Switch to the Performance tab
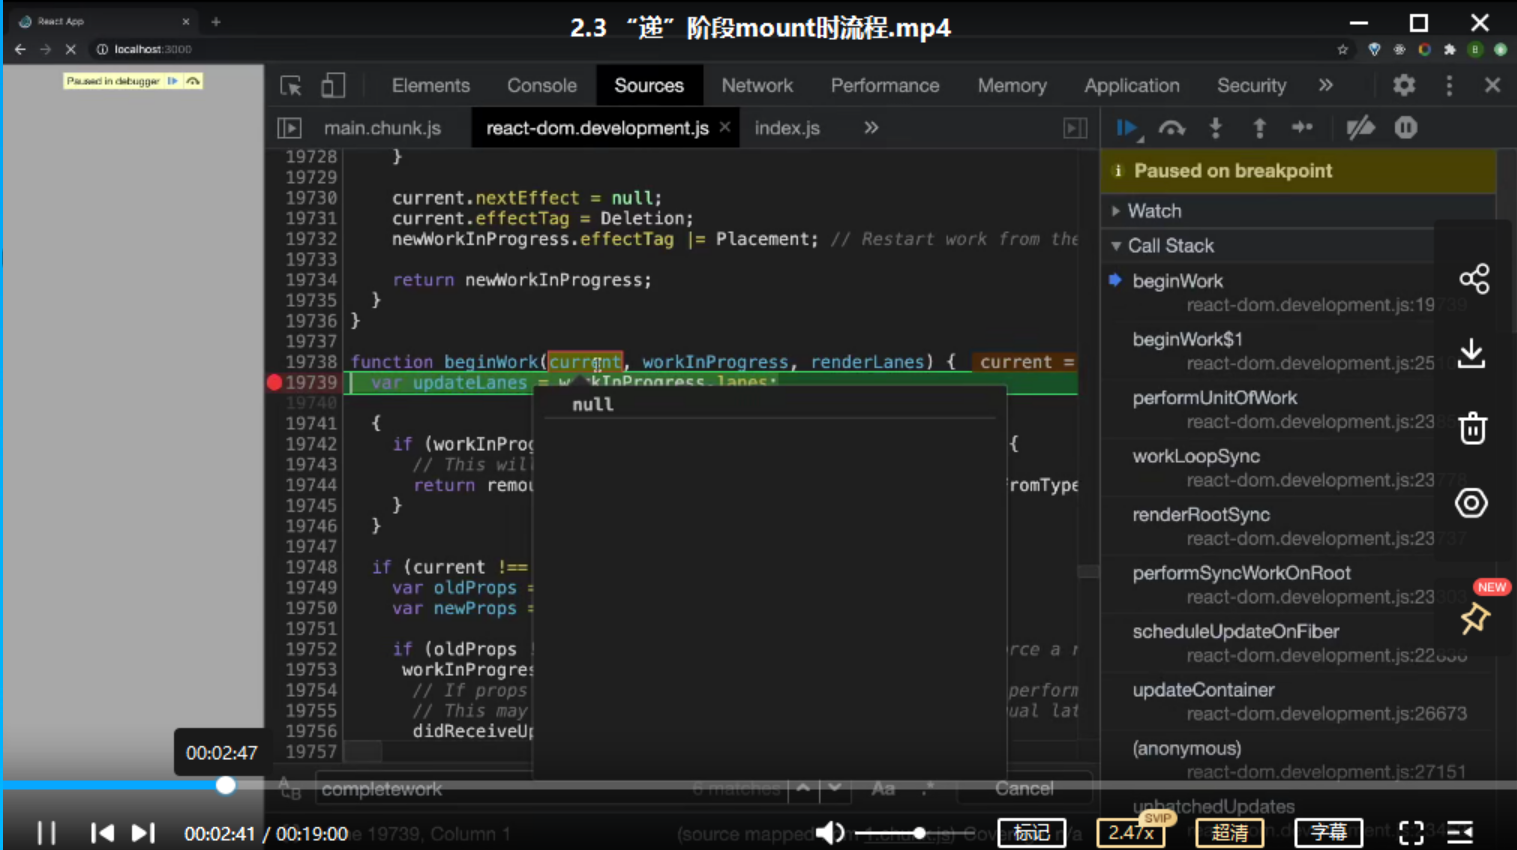The width and height of the screenshot is (1517, 850). pyautogui.click(x=885, y=86)
